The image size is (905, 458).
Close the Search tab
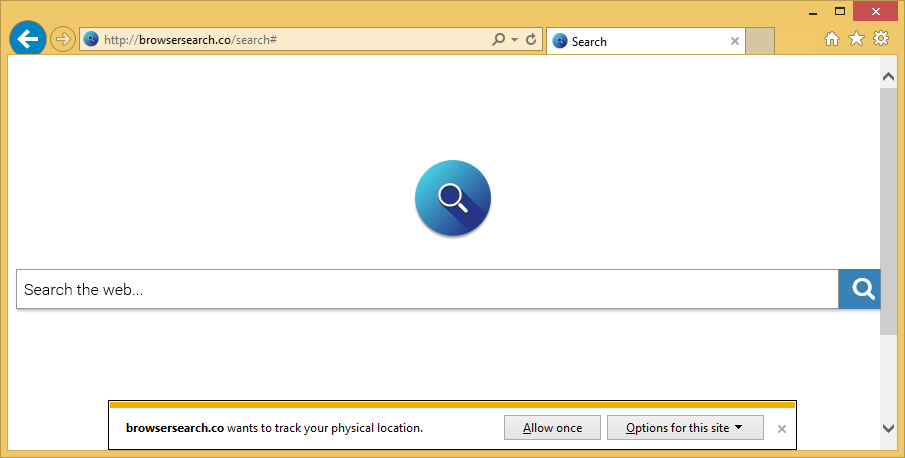735,42
